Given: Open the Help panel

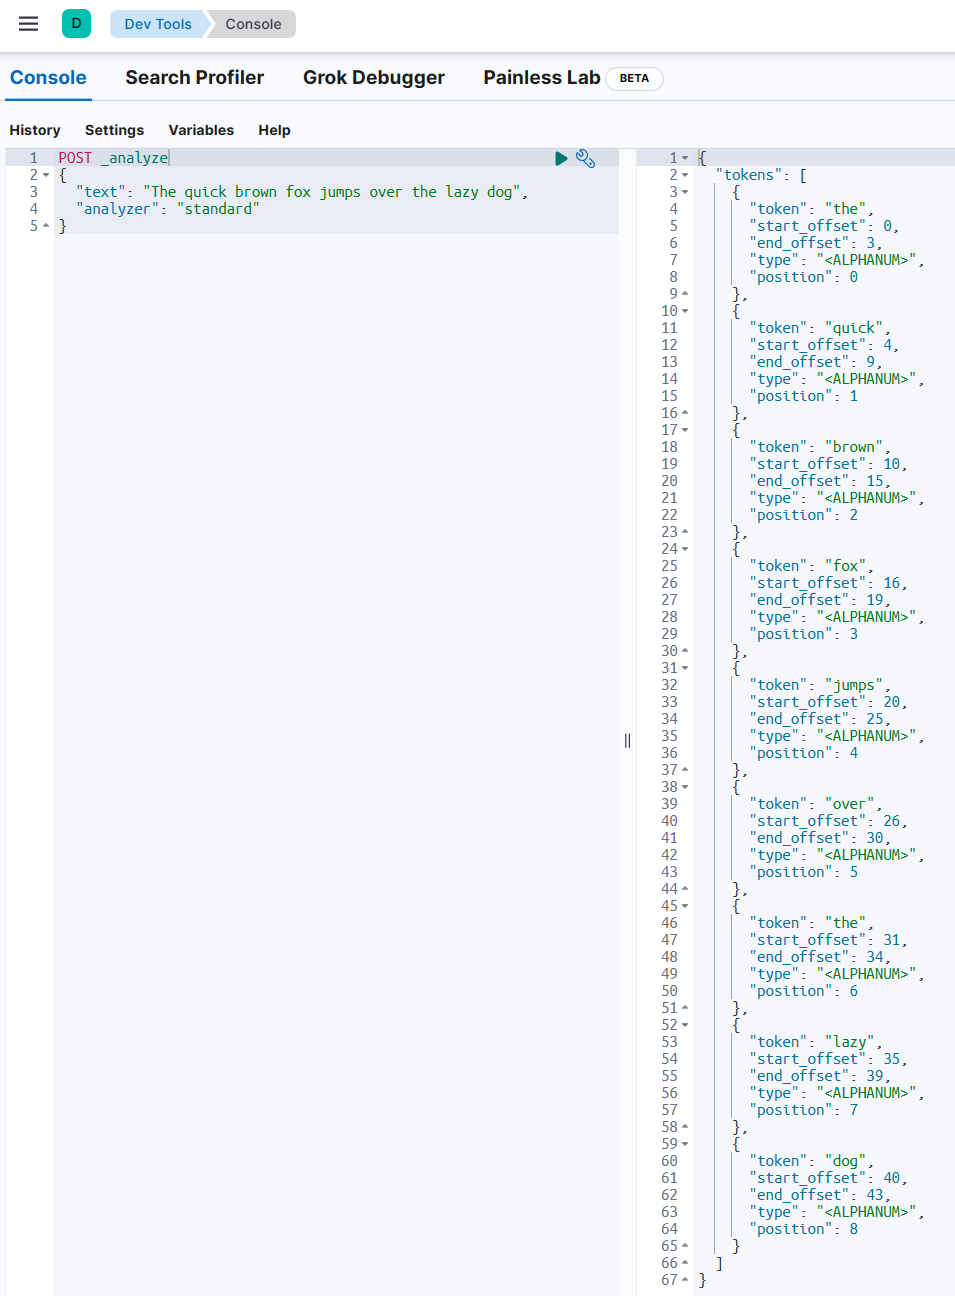Looking at the screenshot, I should tap(274, 130).
